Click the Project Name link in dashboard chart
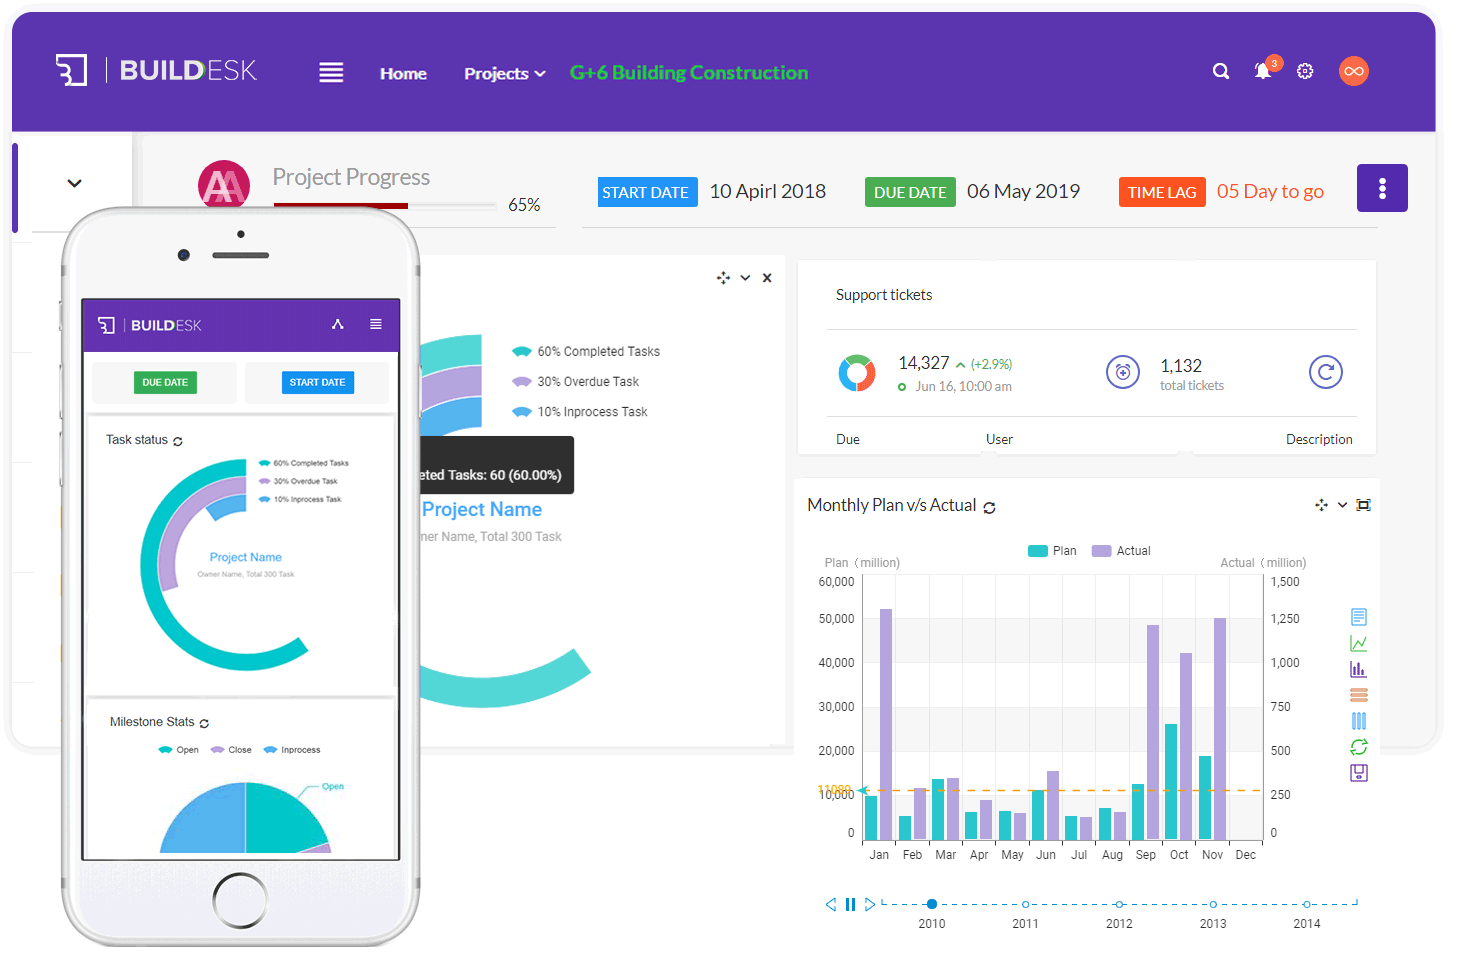1464x959 pixels. pyautogui.click(x=482, y=509)
